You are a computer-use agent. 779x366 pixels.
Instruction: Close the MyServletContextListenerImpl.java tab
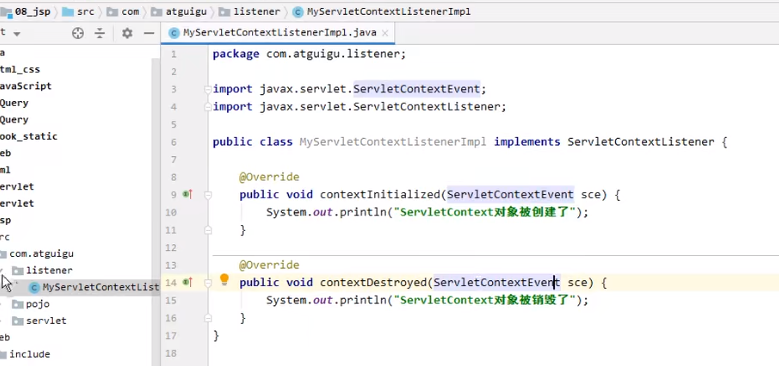tap(385, 33)
